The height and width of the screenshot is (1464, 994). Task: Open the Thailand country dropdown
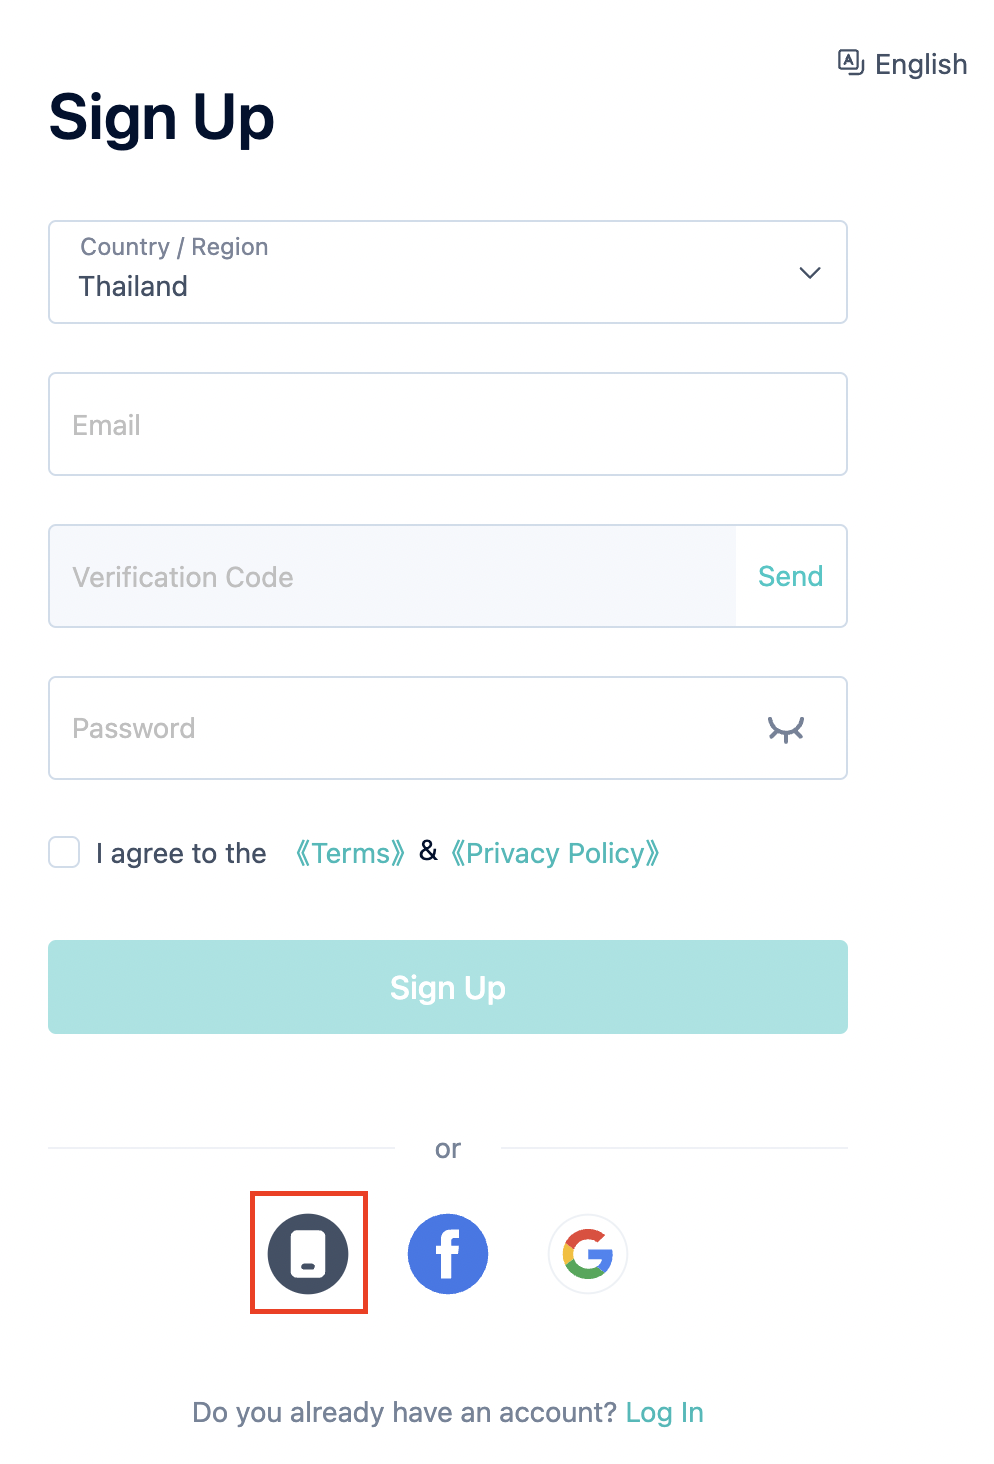[448, 272]
